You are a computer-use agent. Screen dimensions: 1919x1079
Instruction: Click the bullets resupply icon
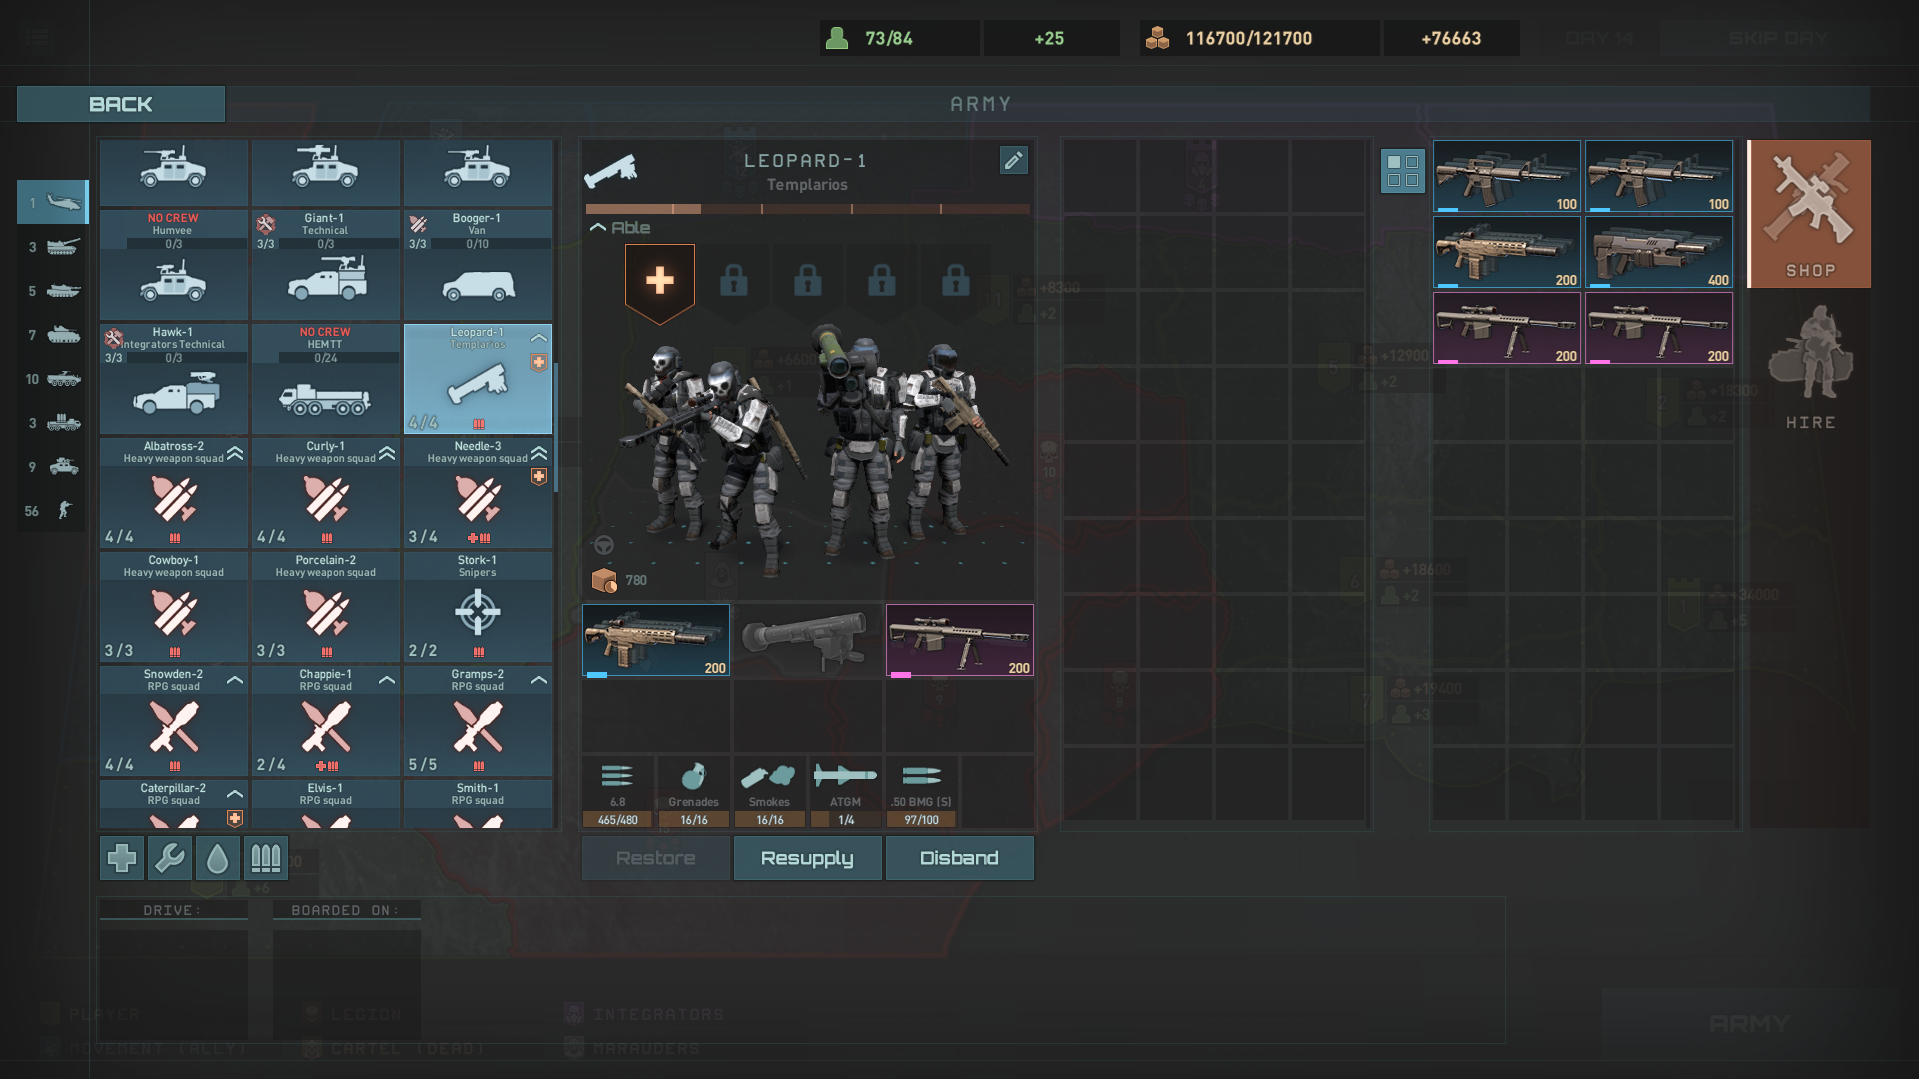265,858
